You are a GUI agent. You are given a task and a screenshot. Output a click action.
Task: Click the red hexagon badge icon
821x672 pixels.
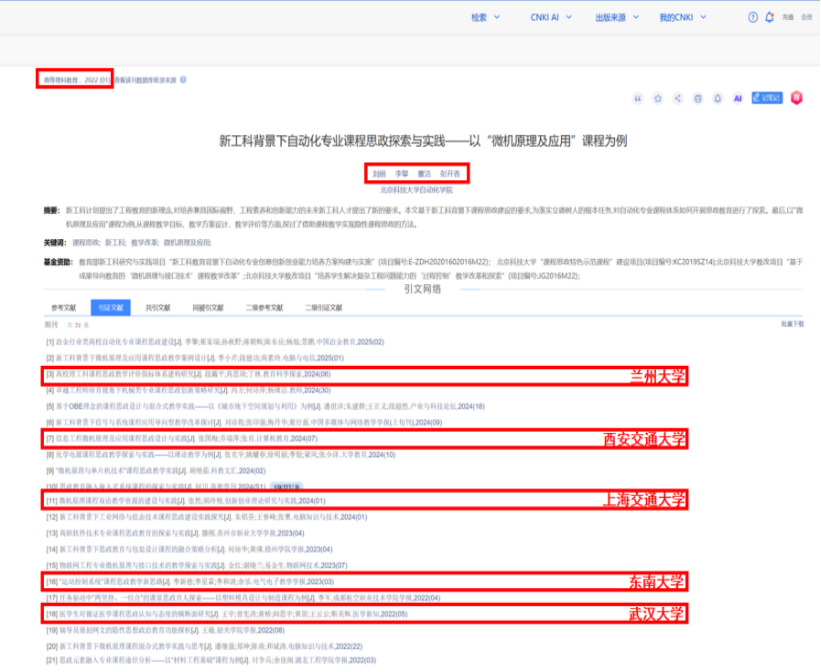click(x=796, y=98)
